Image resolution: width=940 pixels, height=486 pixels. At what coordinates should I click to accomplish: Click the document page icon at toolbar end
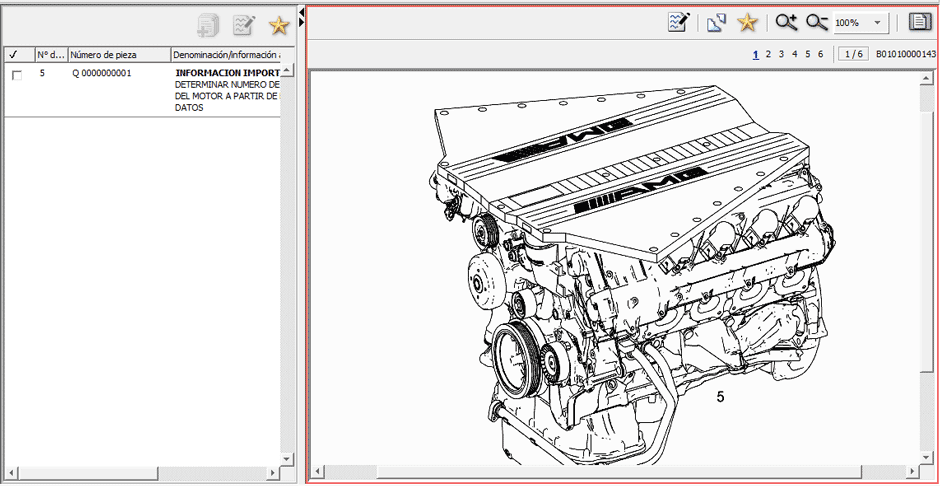pos(918,23)
